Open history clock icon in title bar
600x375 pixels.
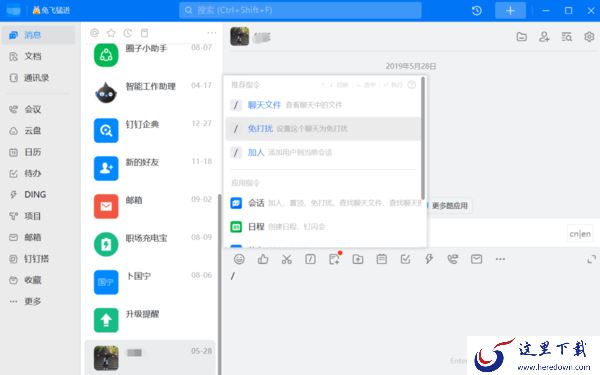(x=476, y=10)
